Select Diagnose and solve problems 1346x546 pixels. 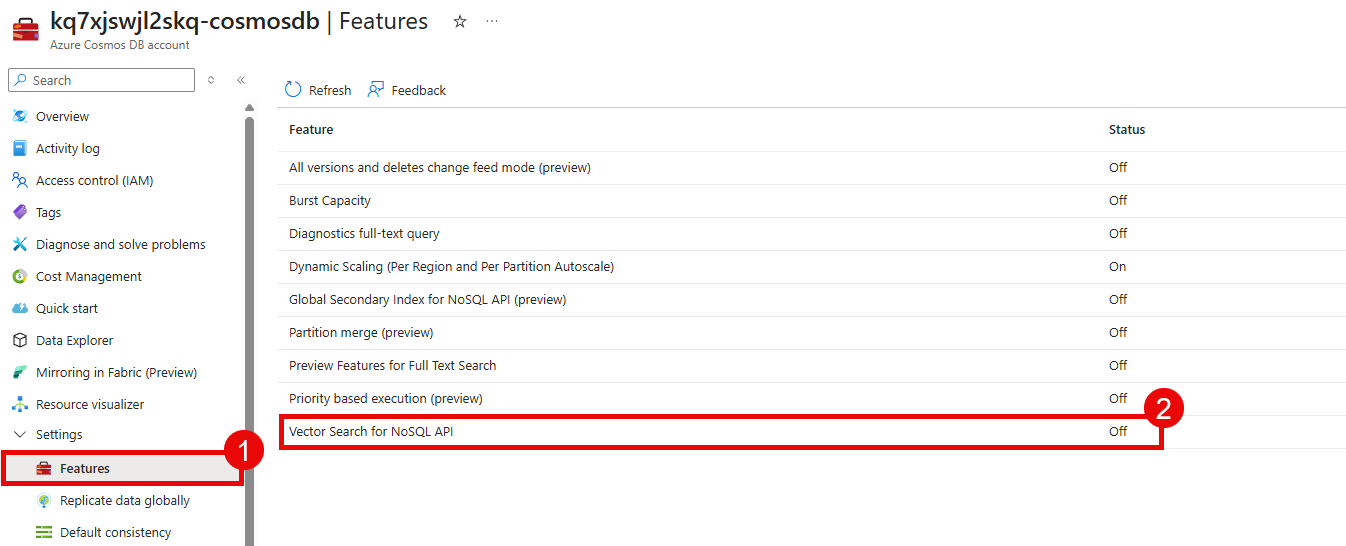[123, 244]
